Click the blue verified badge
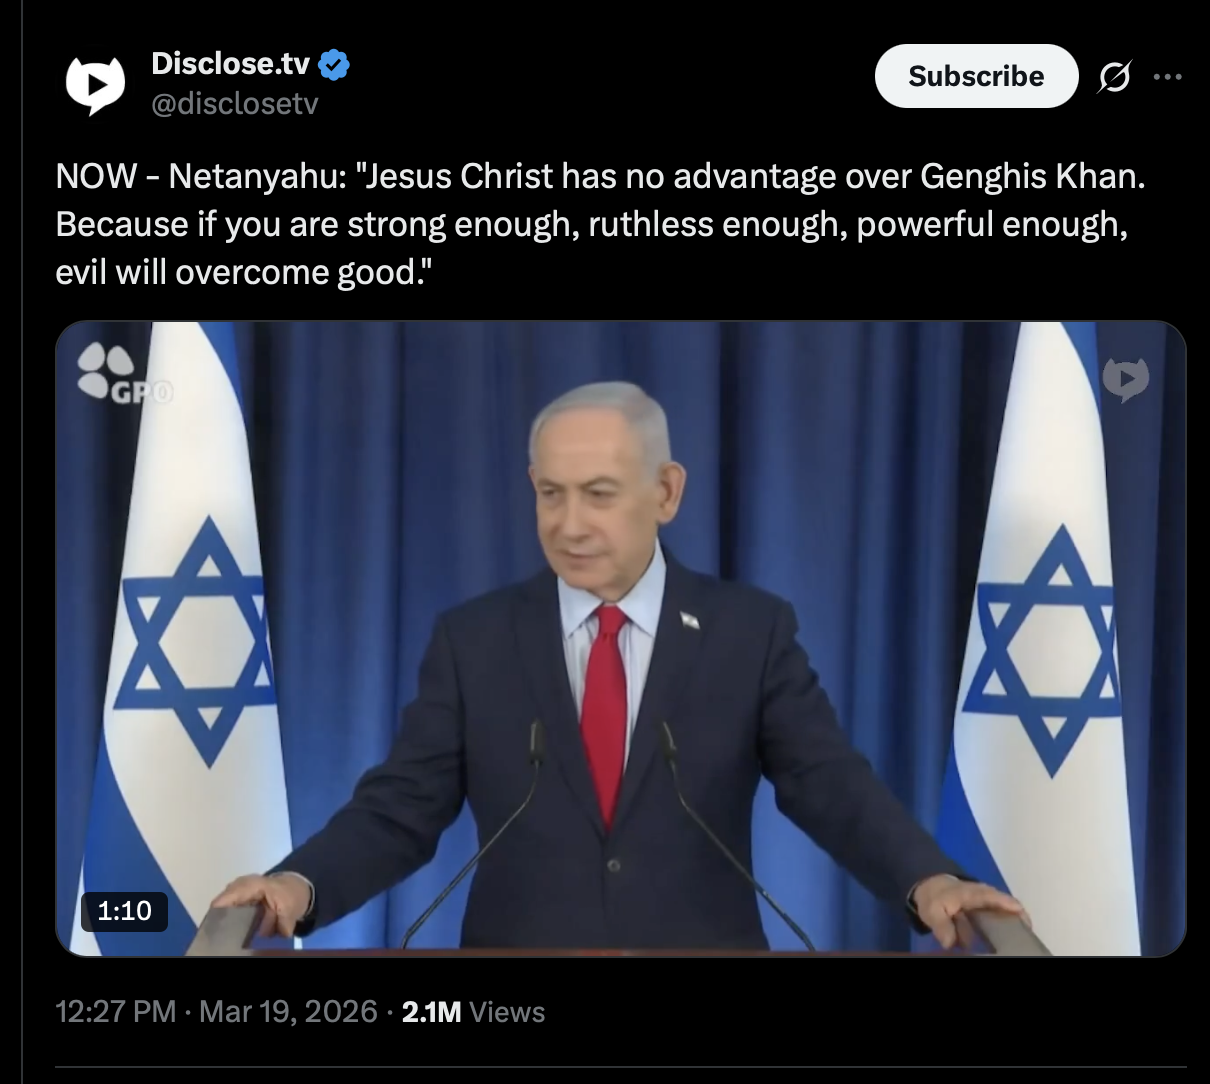 (x=334, y=65)
